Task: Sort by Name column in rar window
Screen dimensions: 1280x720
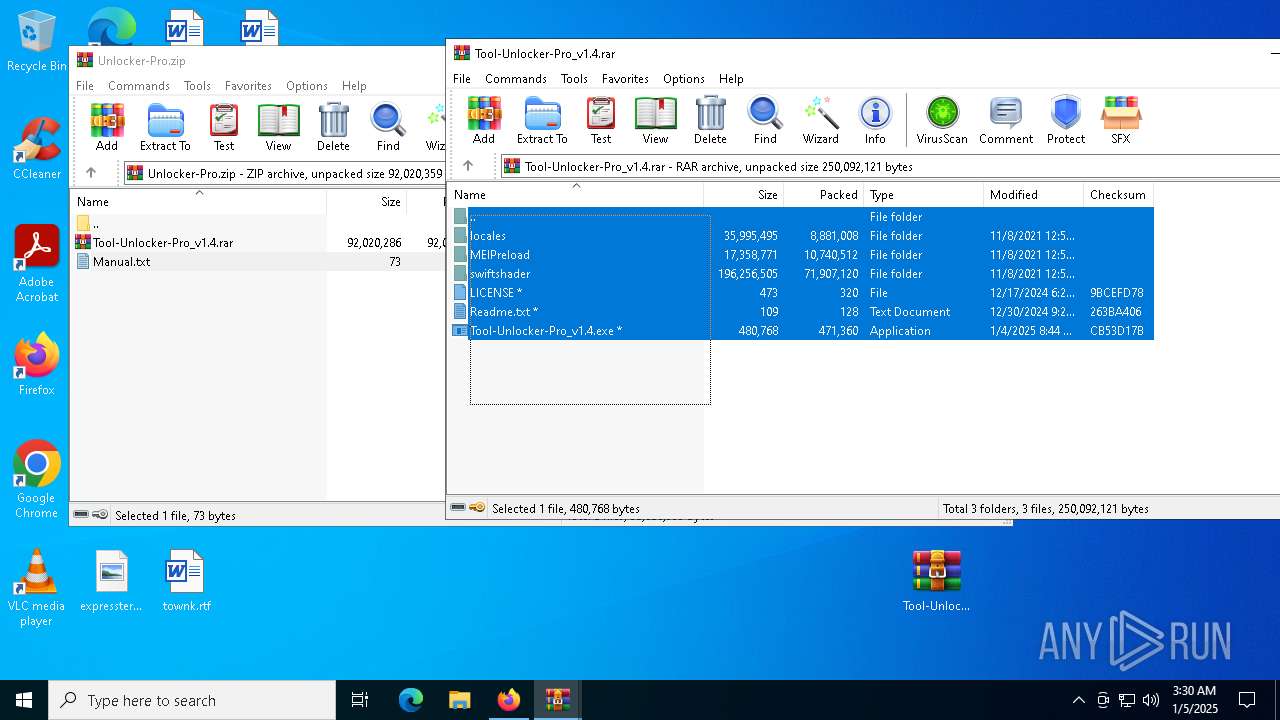Action: click(576, 194)
